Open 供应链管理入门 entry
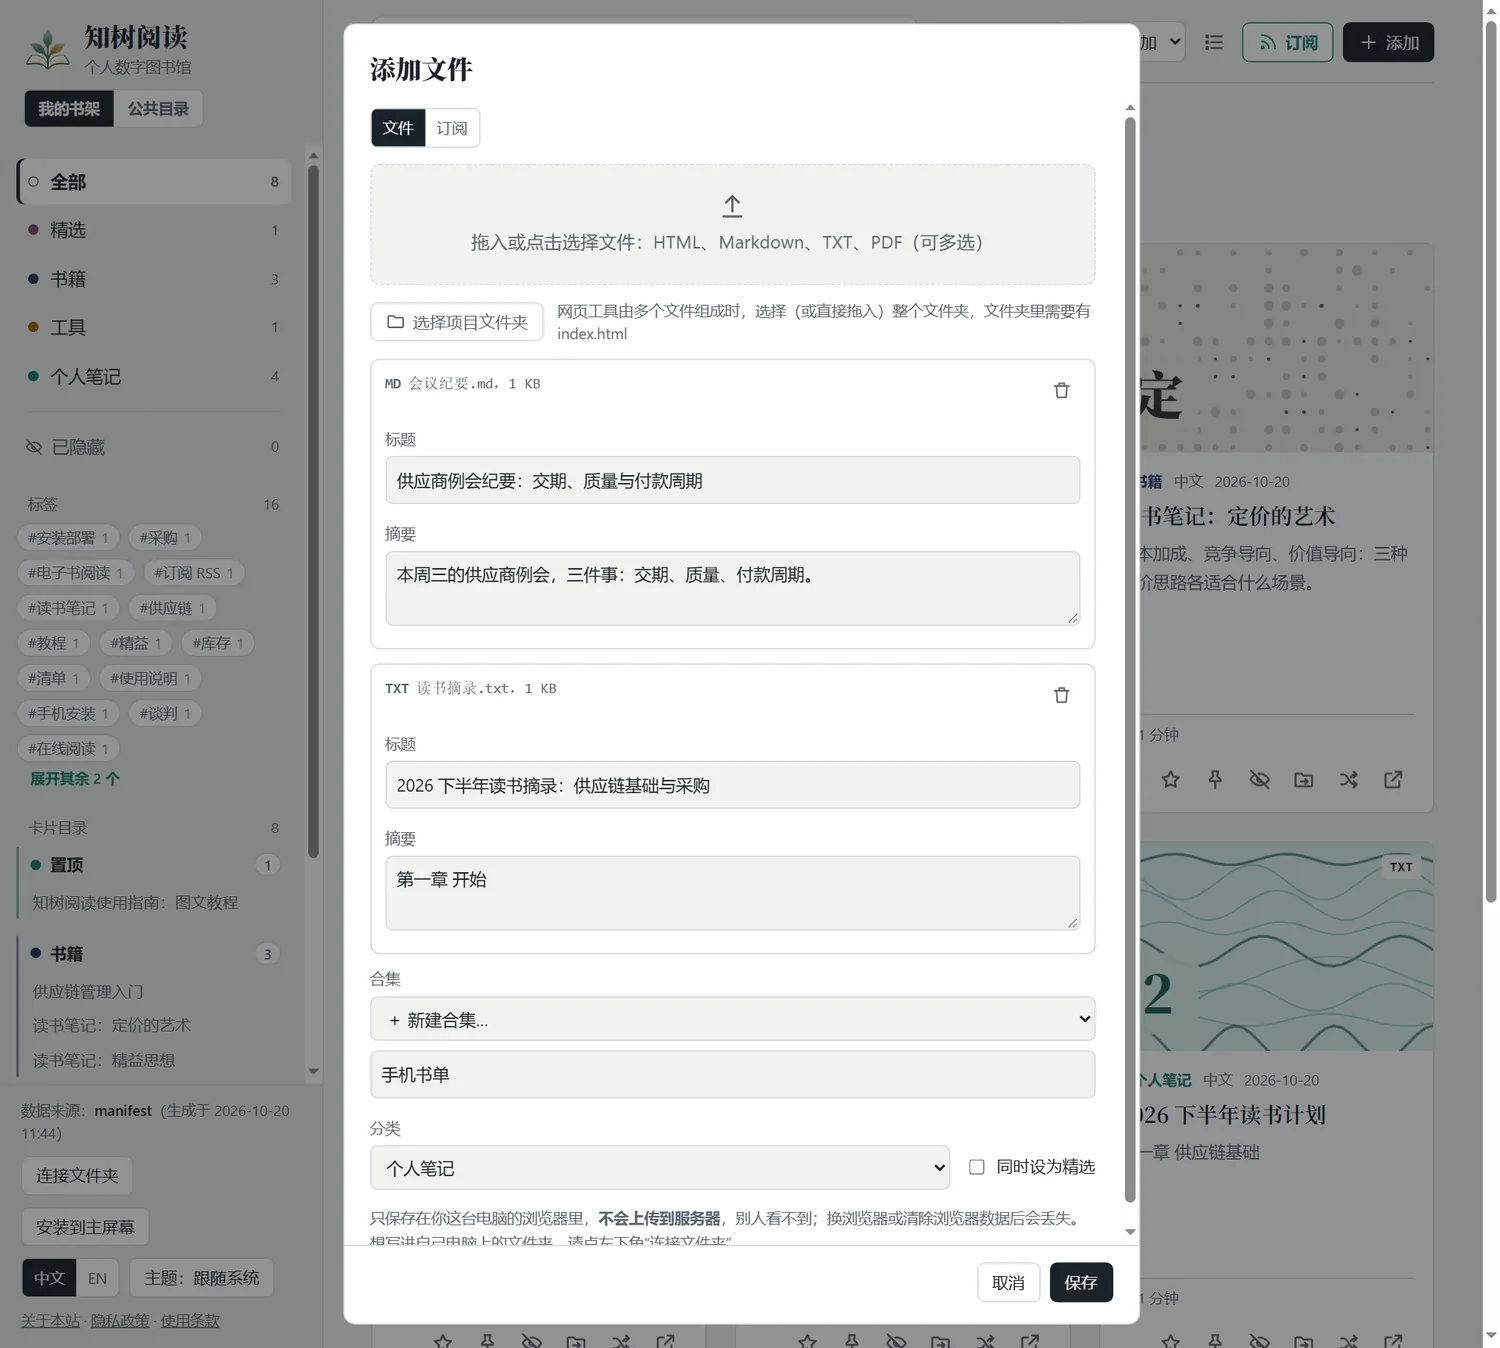The image size is (1500, 1348). point(88,991)
